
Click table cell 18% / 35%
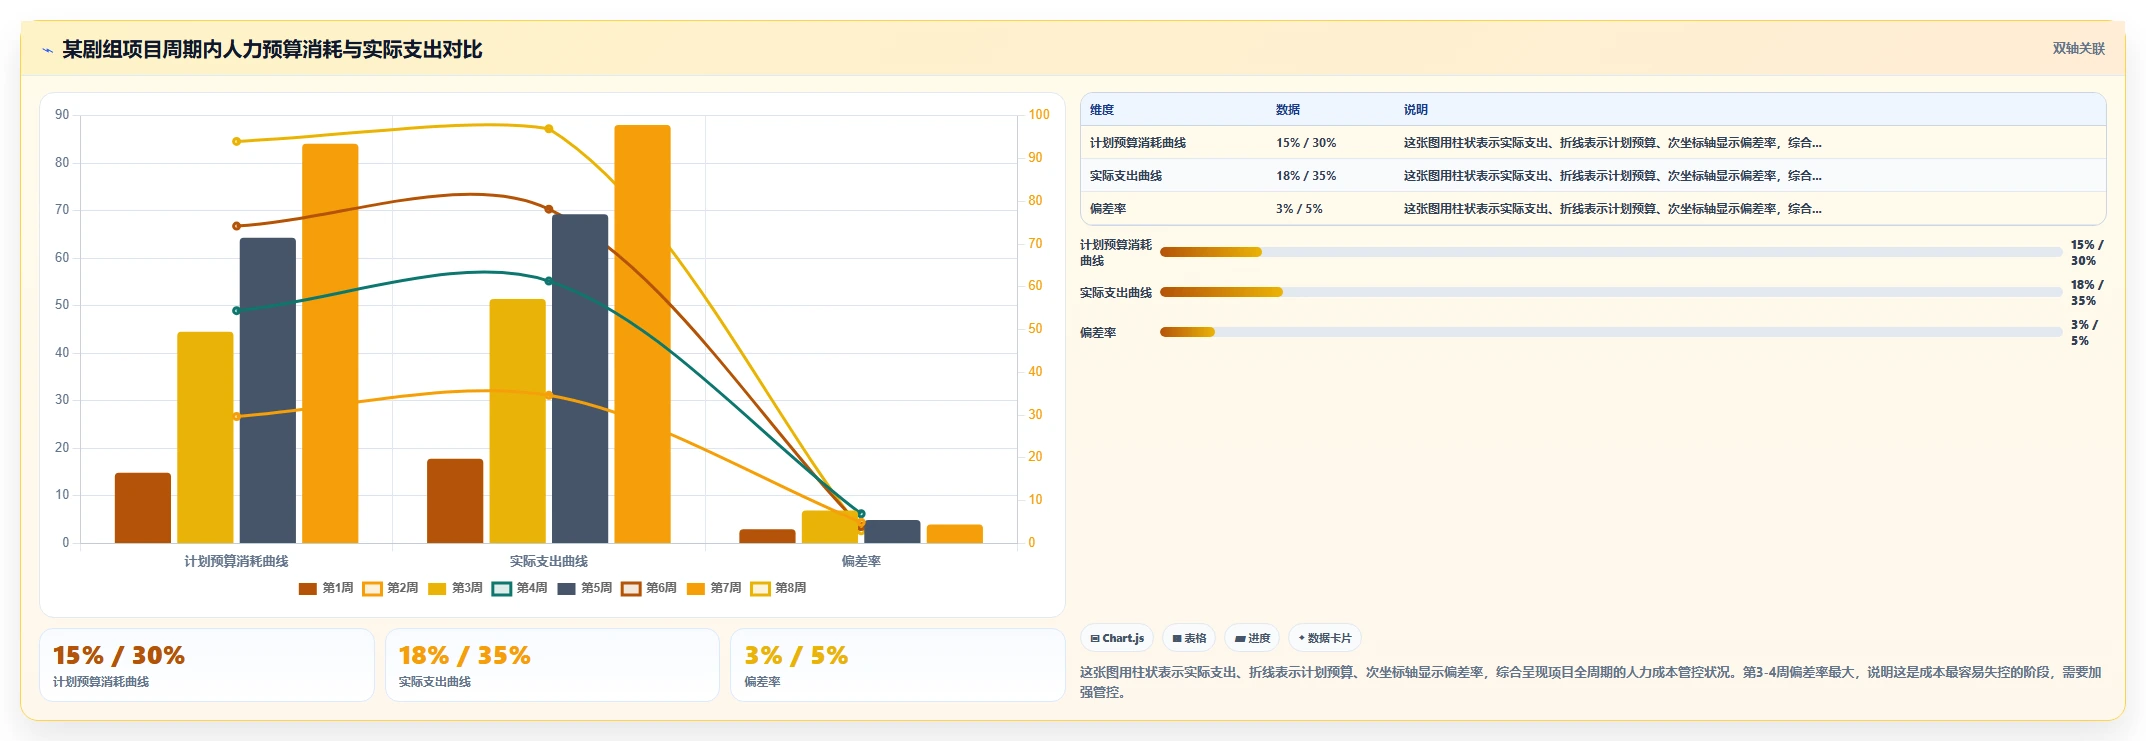[1306, 176]
